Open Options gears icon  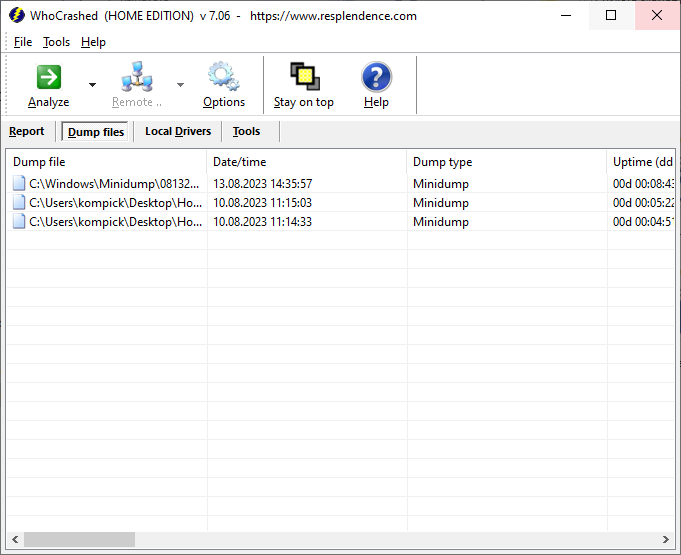point(224,76)
